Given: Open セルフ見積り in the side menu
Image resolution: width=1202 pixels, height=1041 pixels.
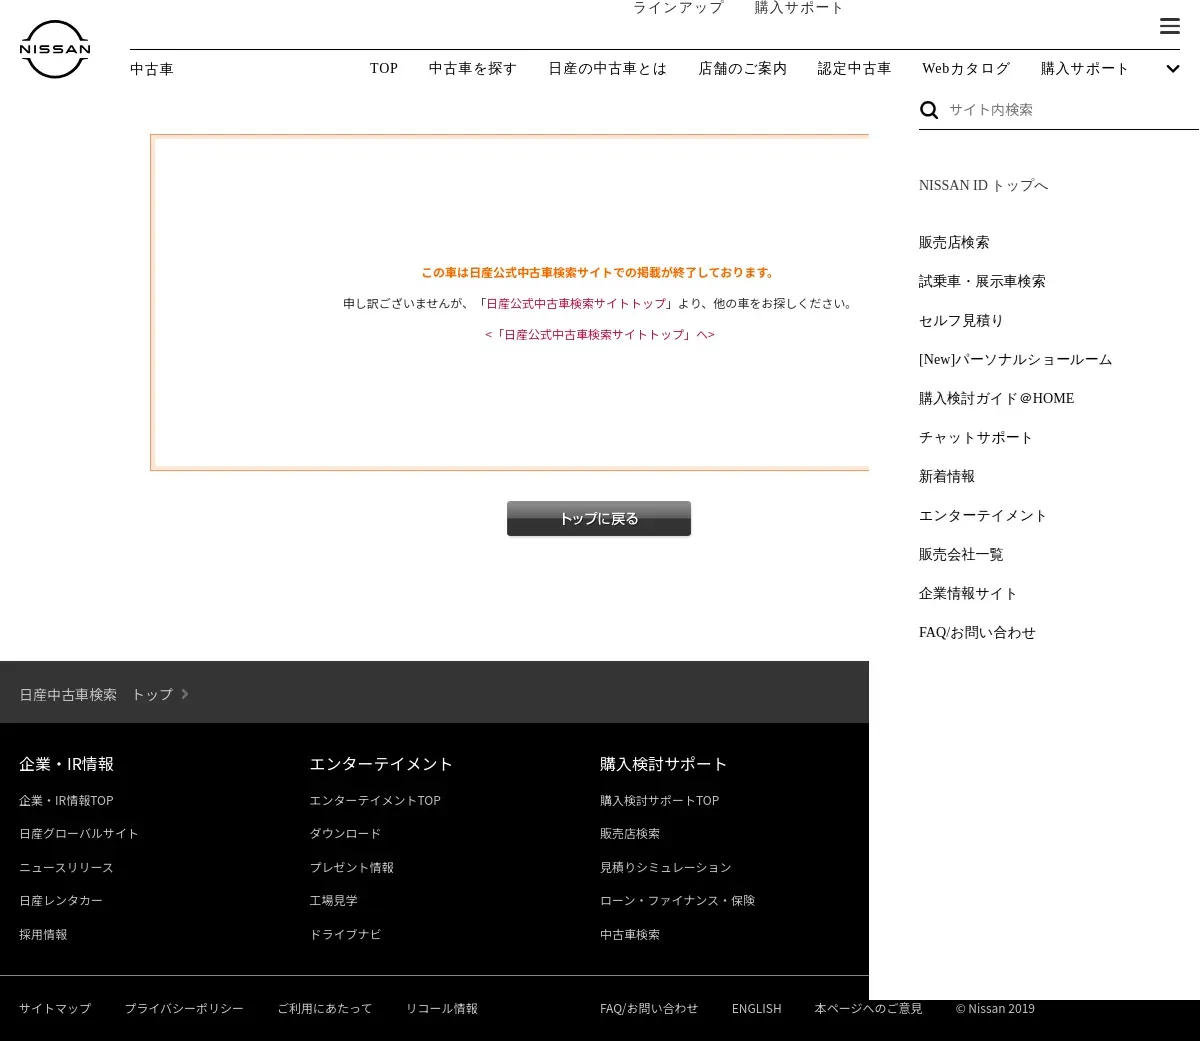Looking at the screenshot, I should point(961,321).
